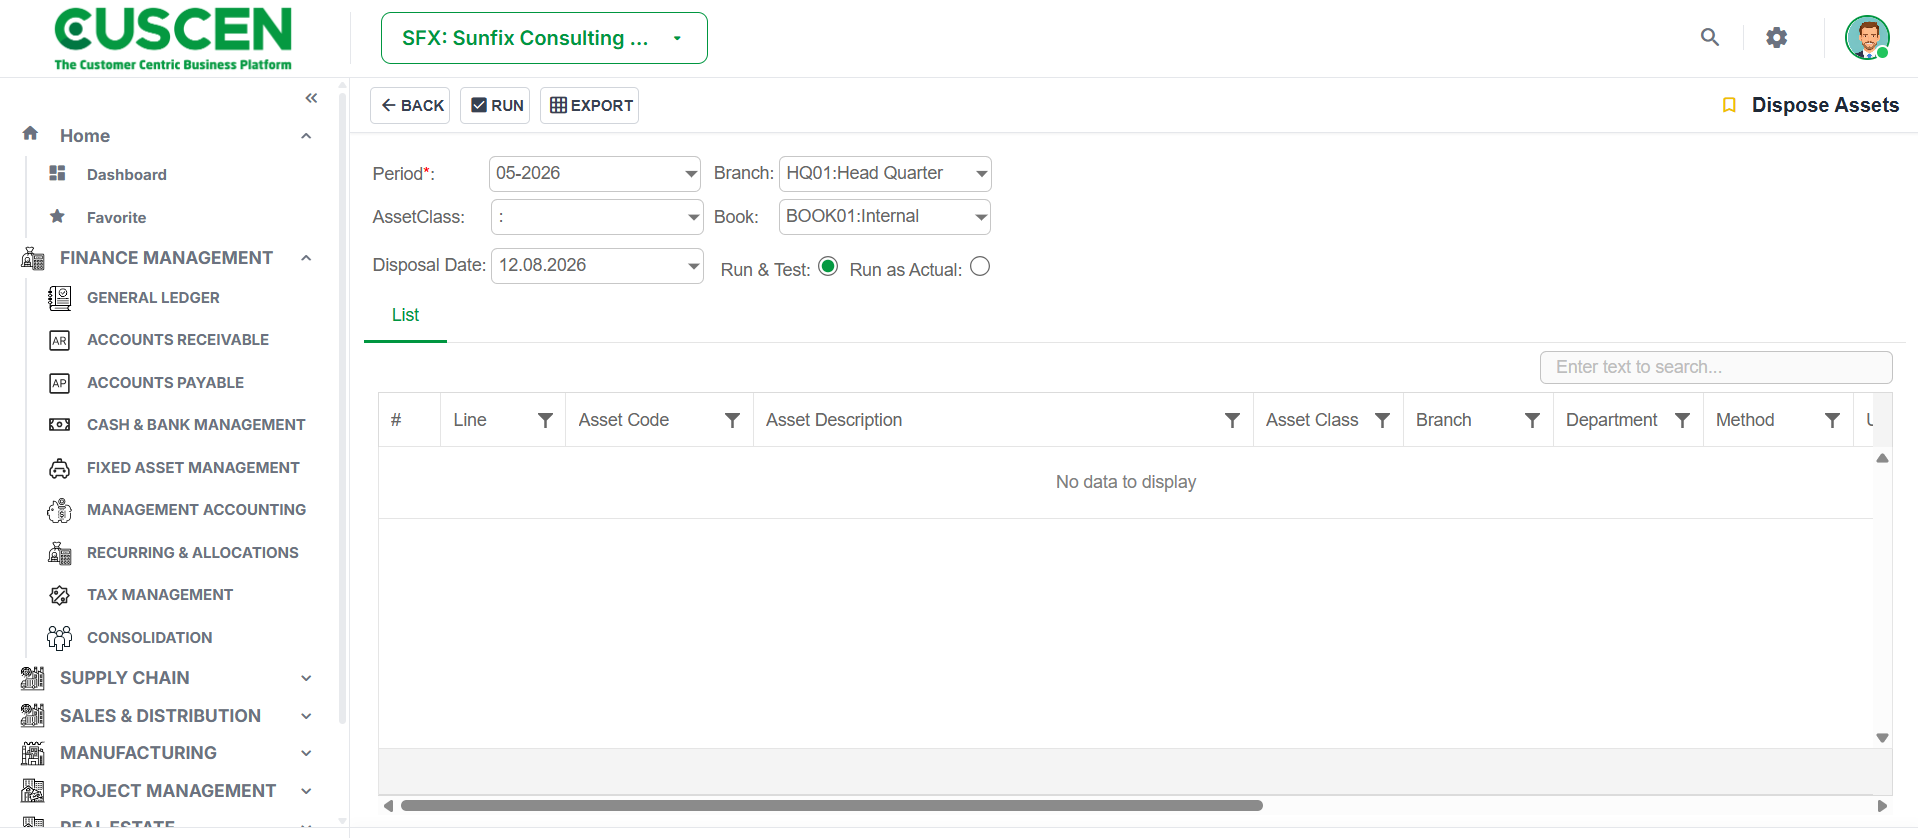Select the Run as Actual radio button
This screenshot has height=838, width=1918.
(980, 266)
